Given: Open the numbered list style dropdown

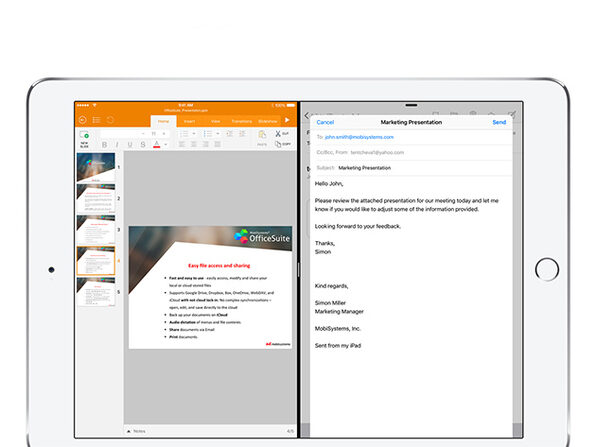Looking at the screenshot, I should click(194, 134).
